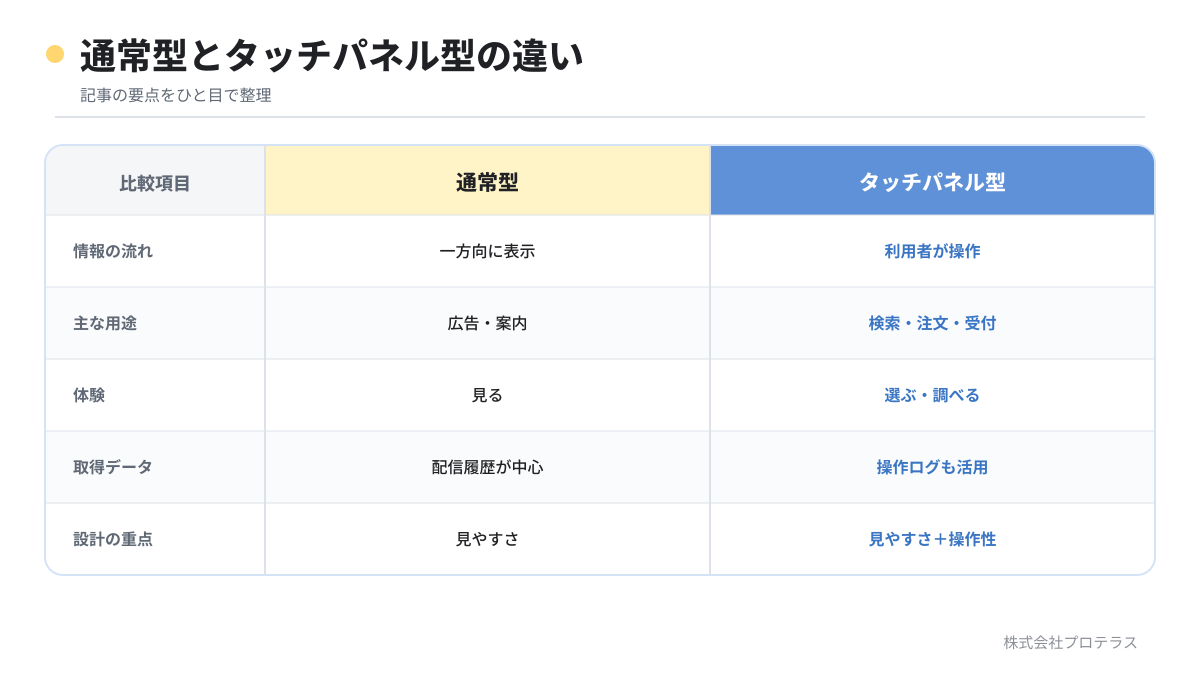Click the 利用者が操作 cell
The image size is (1200, 675).
pyautogui.click(x=932, y=251)
